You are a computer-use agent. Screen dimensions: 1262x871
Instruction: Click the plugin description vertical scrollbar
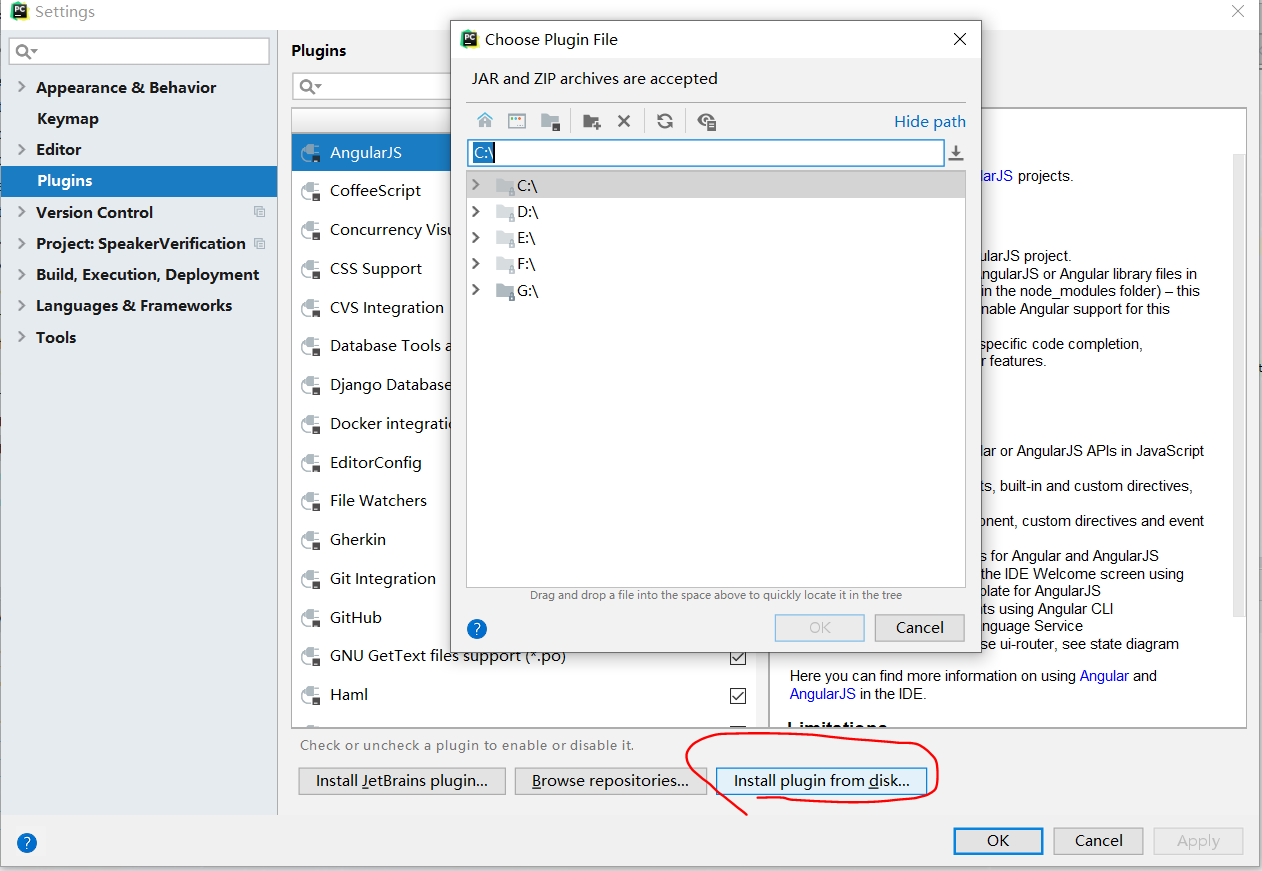[x=1239, y=385]
